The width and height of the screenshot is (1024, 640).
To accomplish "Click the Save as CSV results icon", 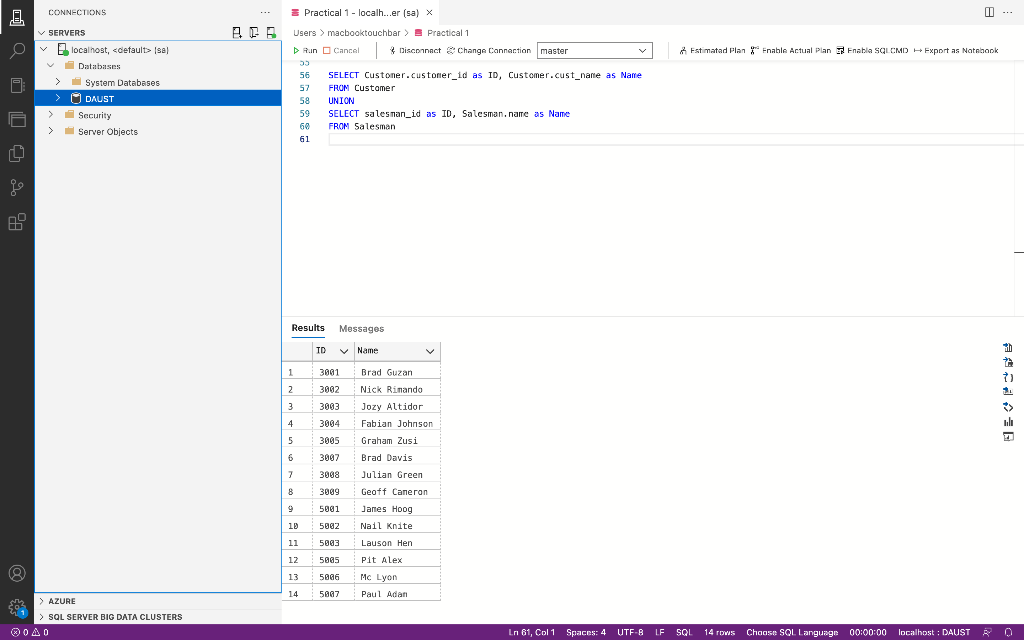I will click(1008, 347).
